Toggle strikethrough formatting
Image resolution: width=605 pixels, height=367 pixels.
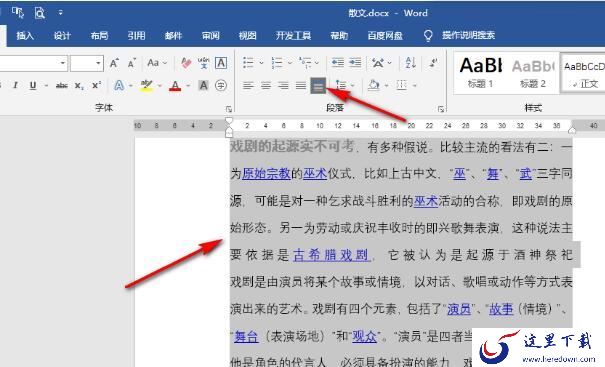click(61, 86)
